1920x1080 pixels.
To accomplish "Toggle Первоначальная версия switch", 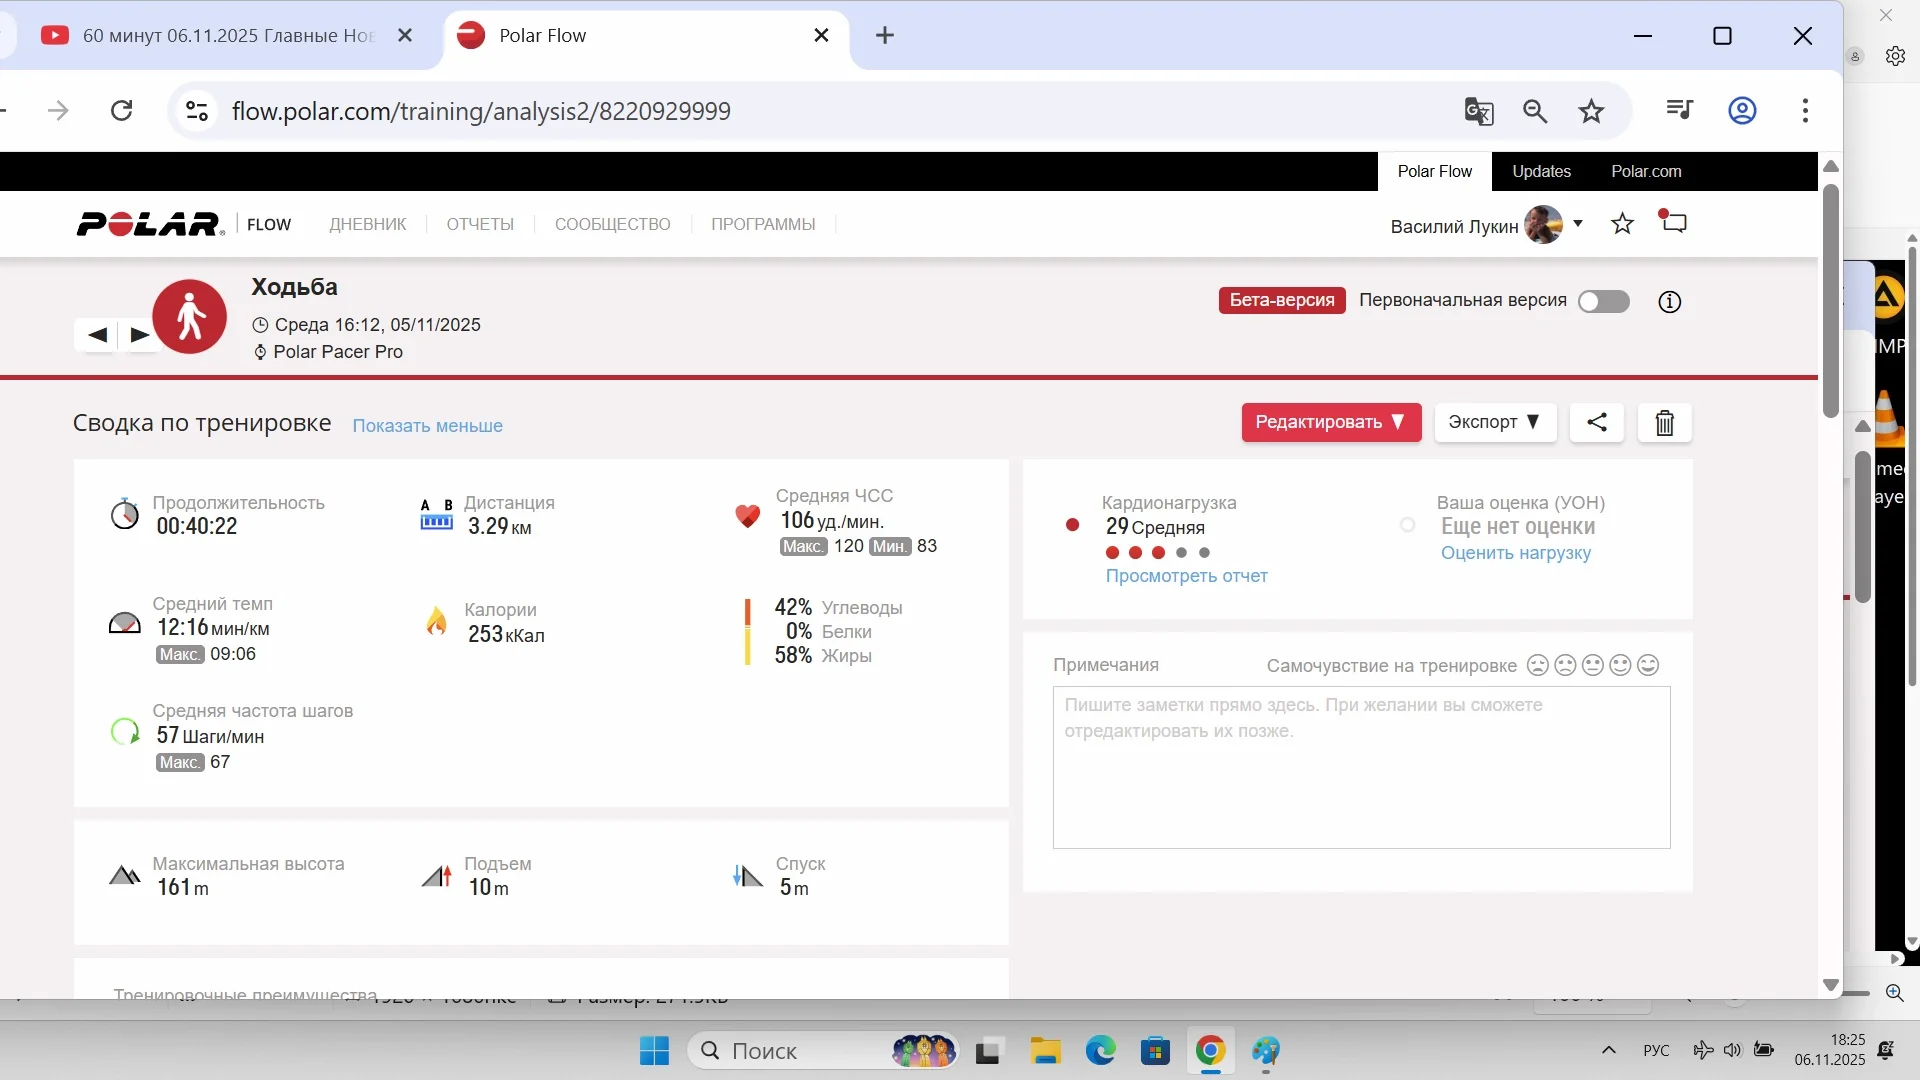I will (1603, 302).
